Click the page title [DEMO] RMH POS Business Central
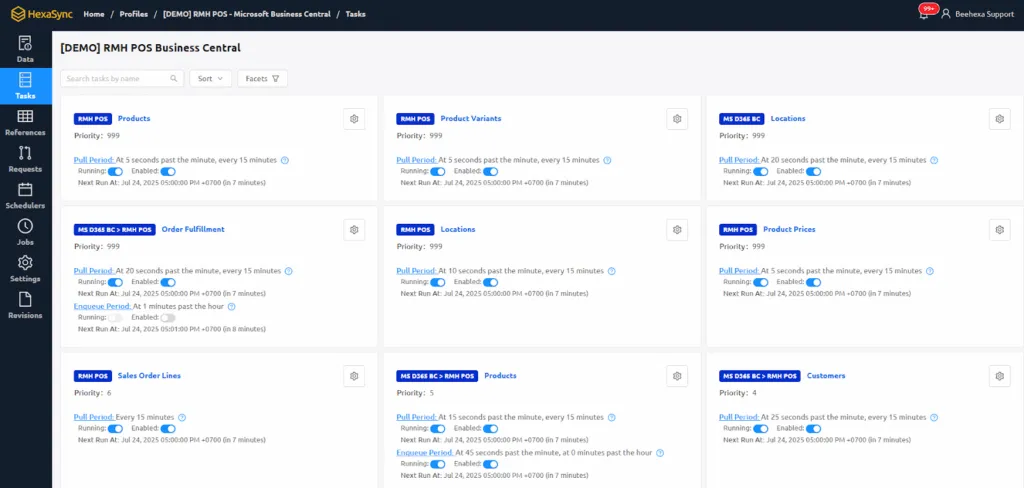This screenshot has width=1024, height=488. (150, 48)
